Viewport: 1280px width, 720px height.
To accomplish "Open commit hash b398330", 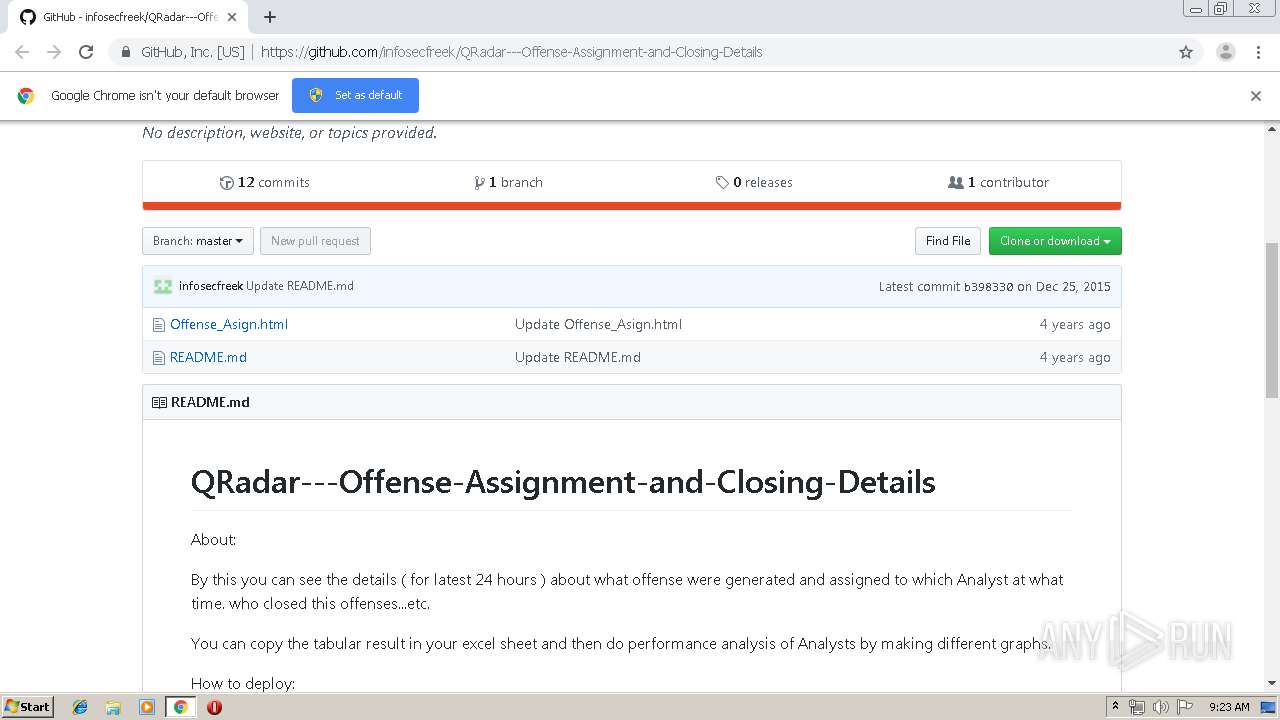I will tap(988, 287).
